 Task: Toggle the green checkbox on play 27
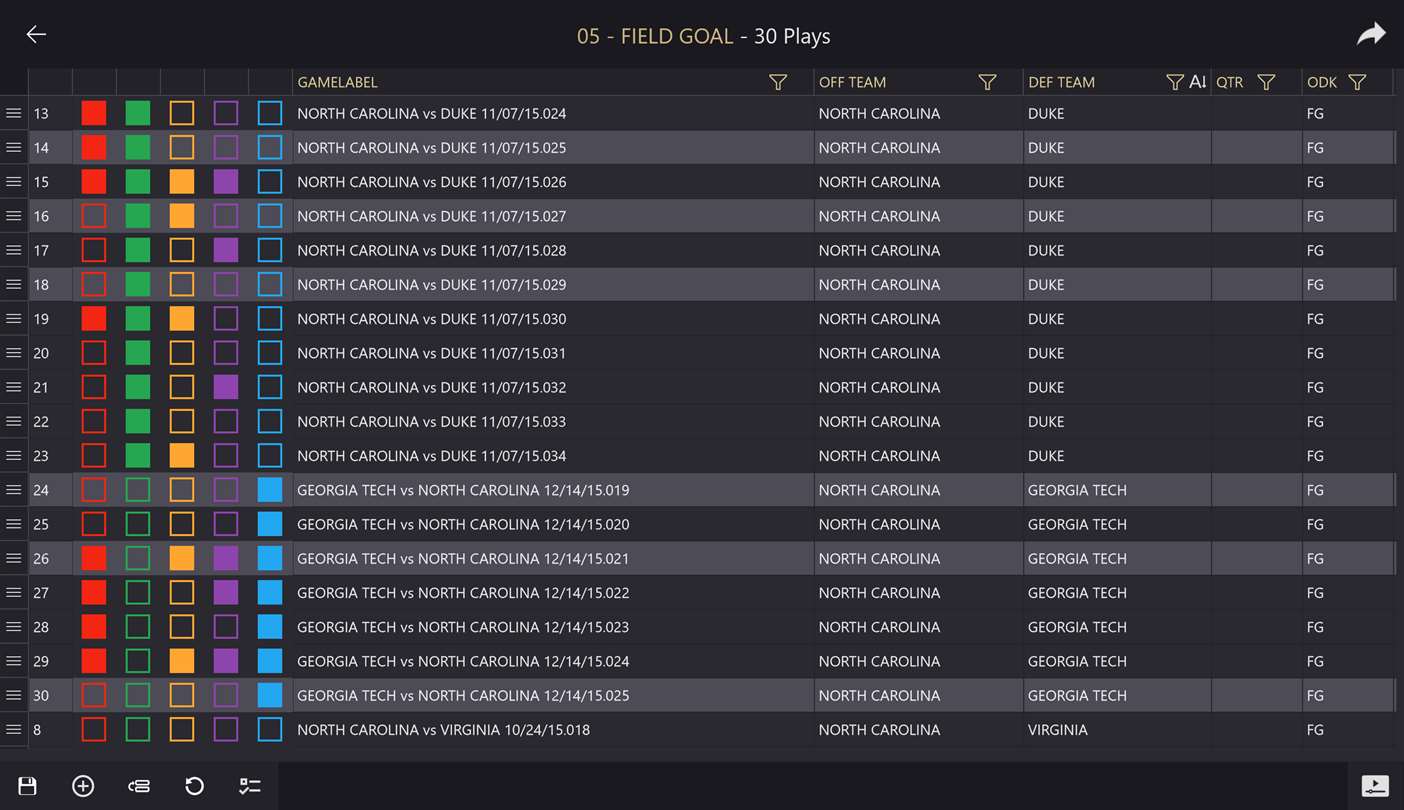pyautogui.click(x=138, y=593)
